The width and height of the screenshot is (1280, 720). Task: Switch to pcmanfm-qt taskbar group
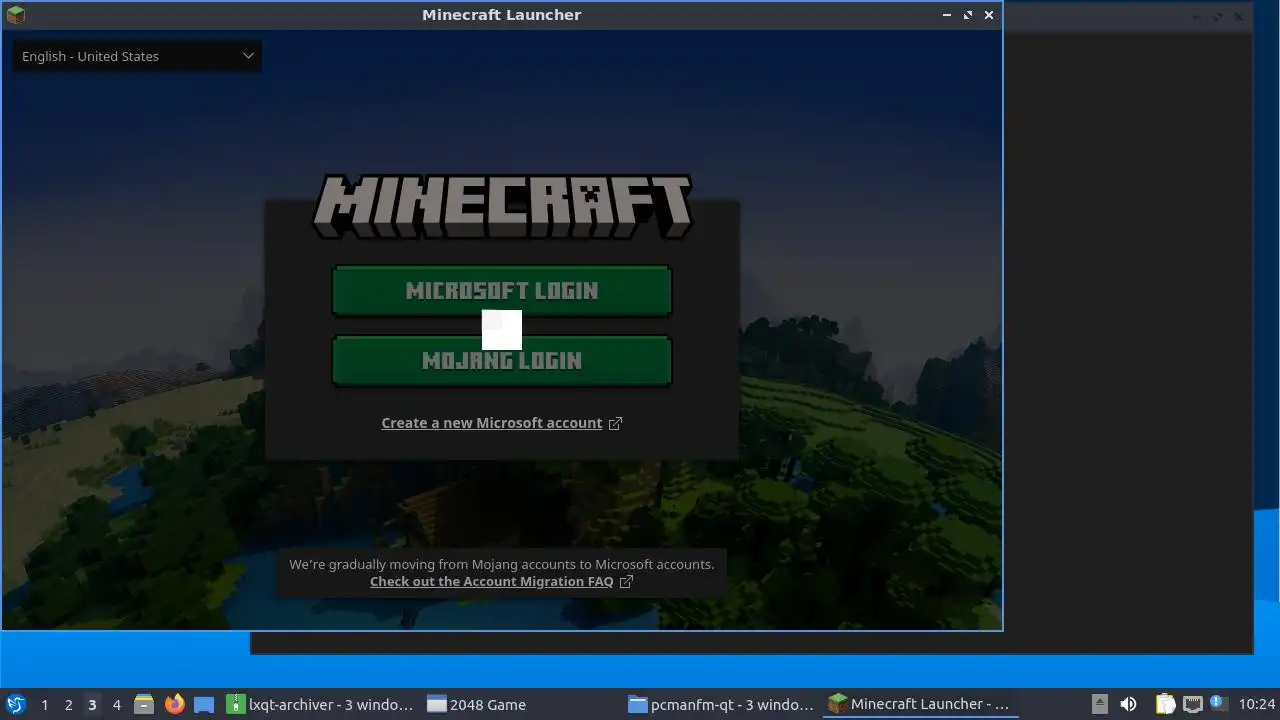(720, 704)
